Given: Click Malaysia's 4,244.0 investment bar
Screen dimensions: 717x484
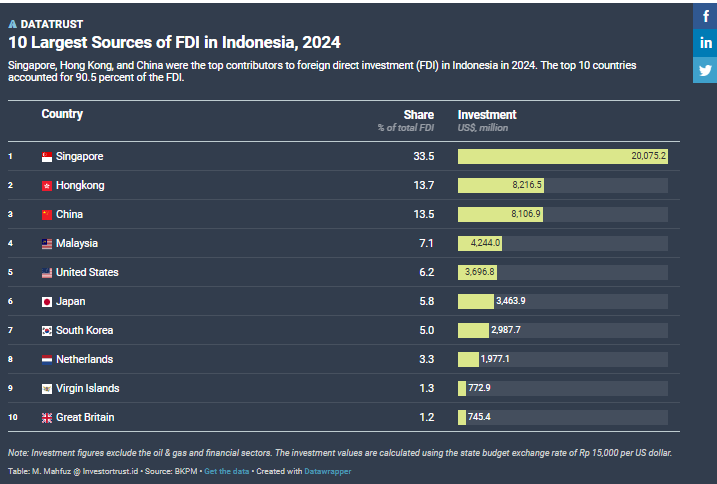Looking at the screenshot, I should 479,244.
